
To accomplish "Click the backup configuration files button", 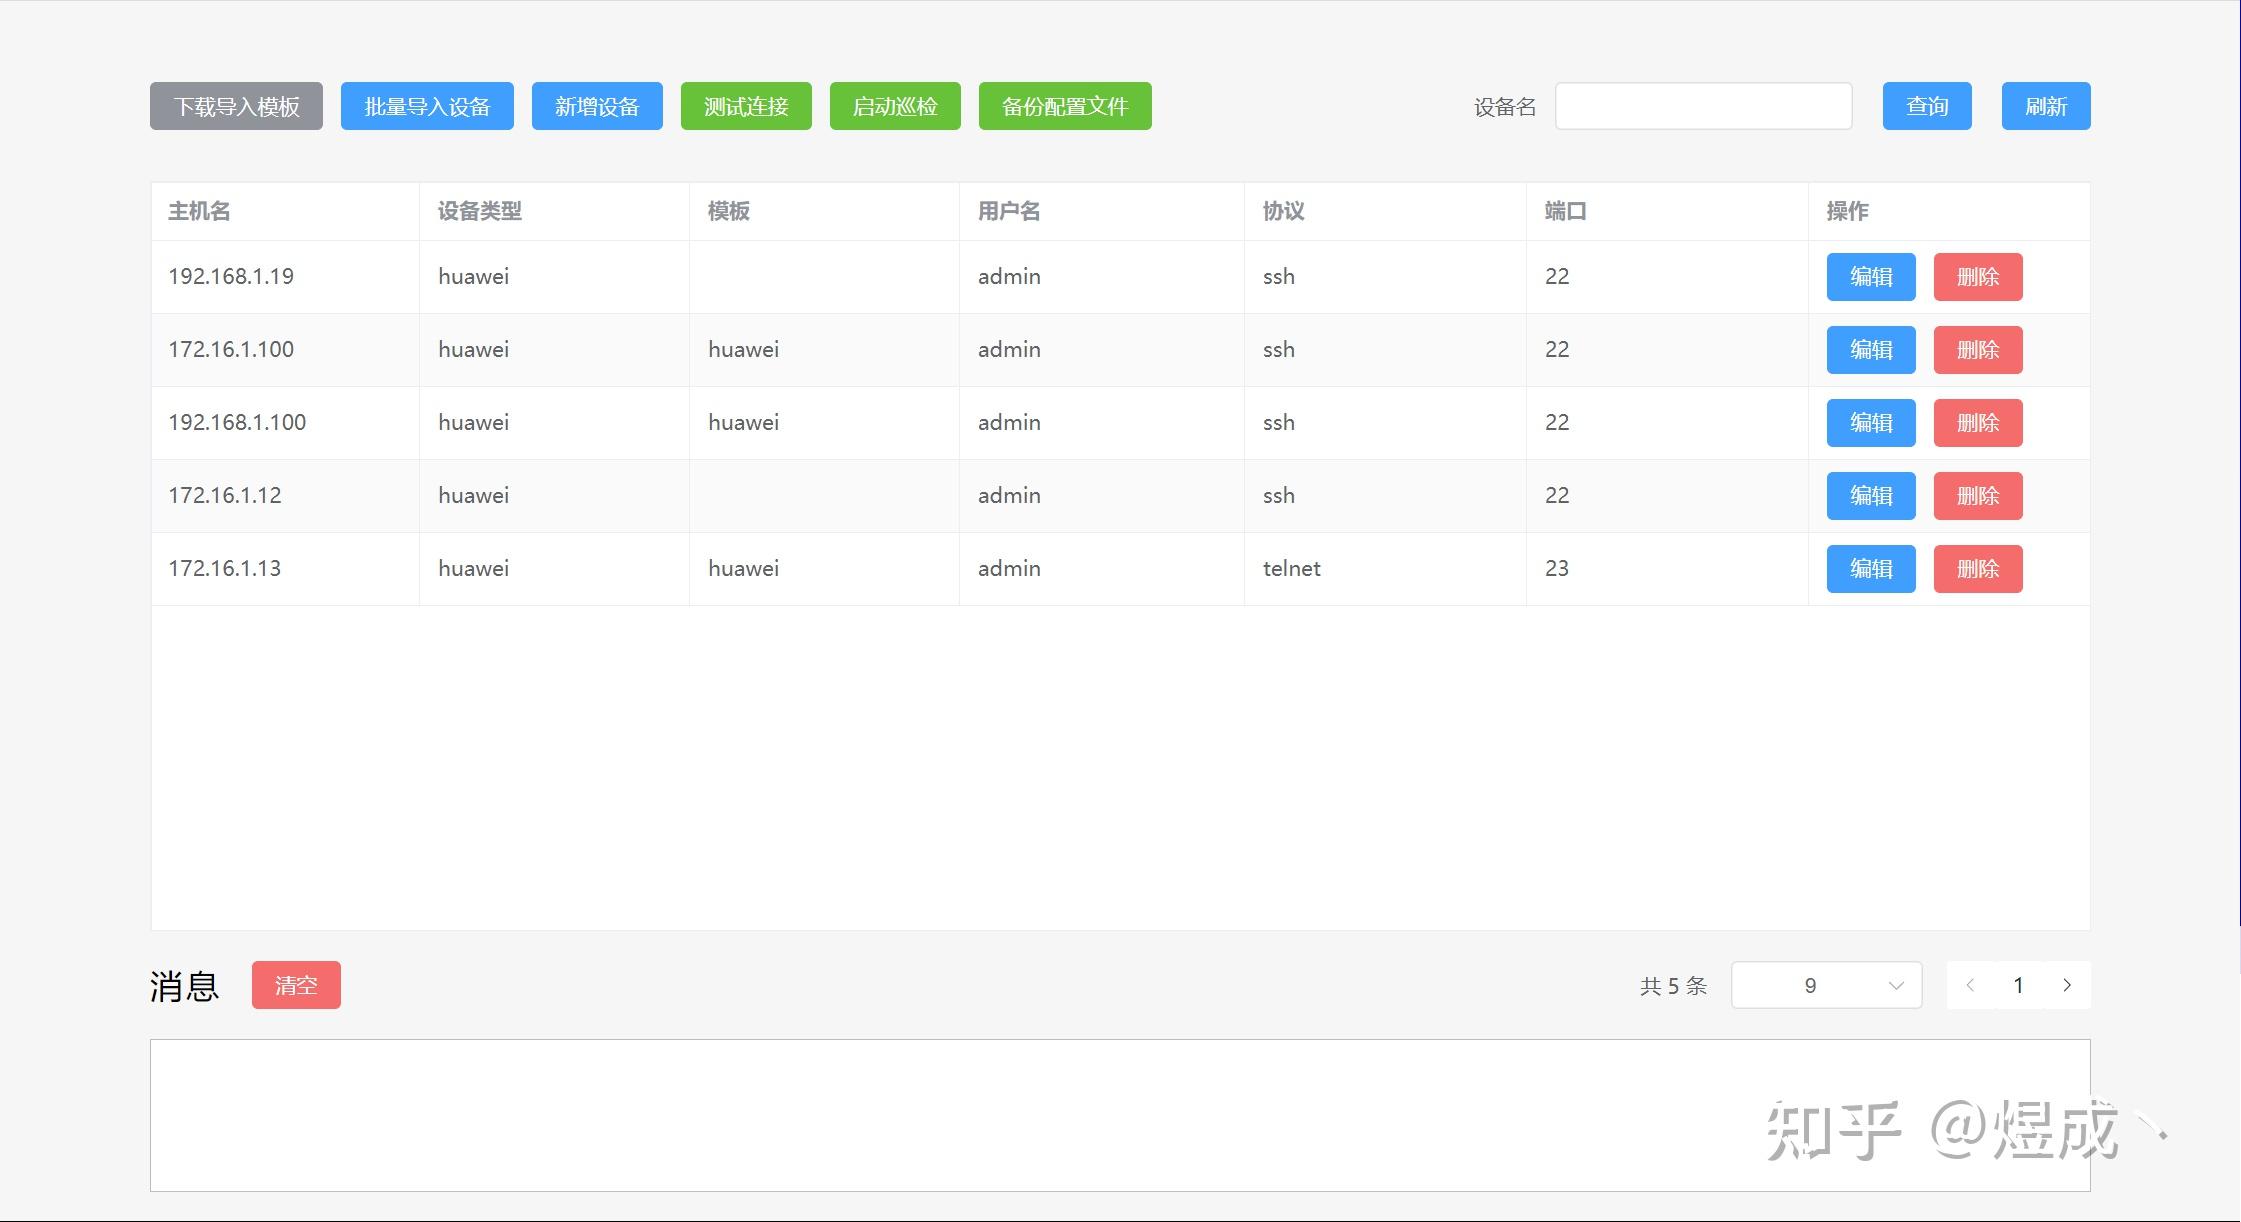I will pos(1065,106).
